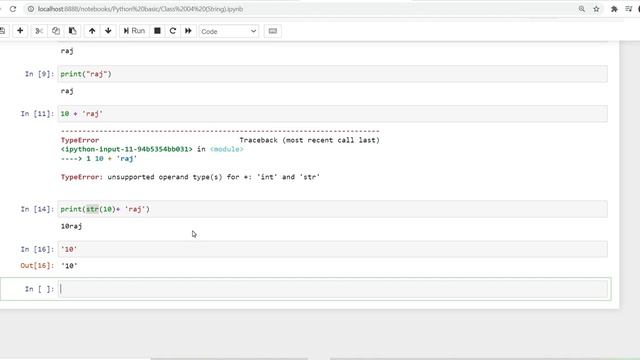Move selected cell down arrow
The image size is (640, 360).
[108, 31]
